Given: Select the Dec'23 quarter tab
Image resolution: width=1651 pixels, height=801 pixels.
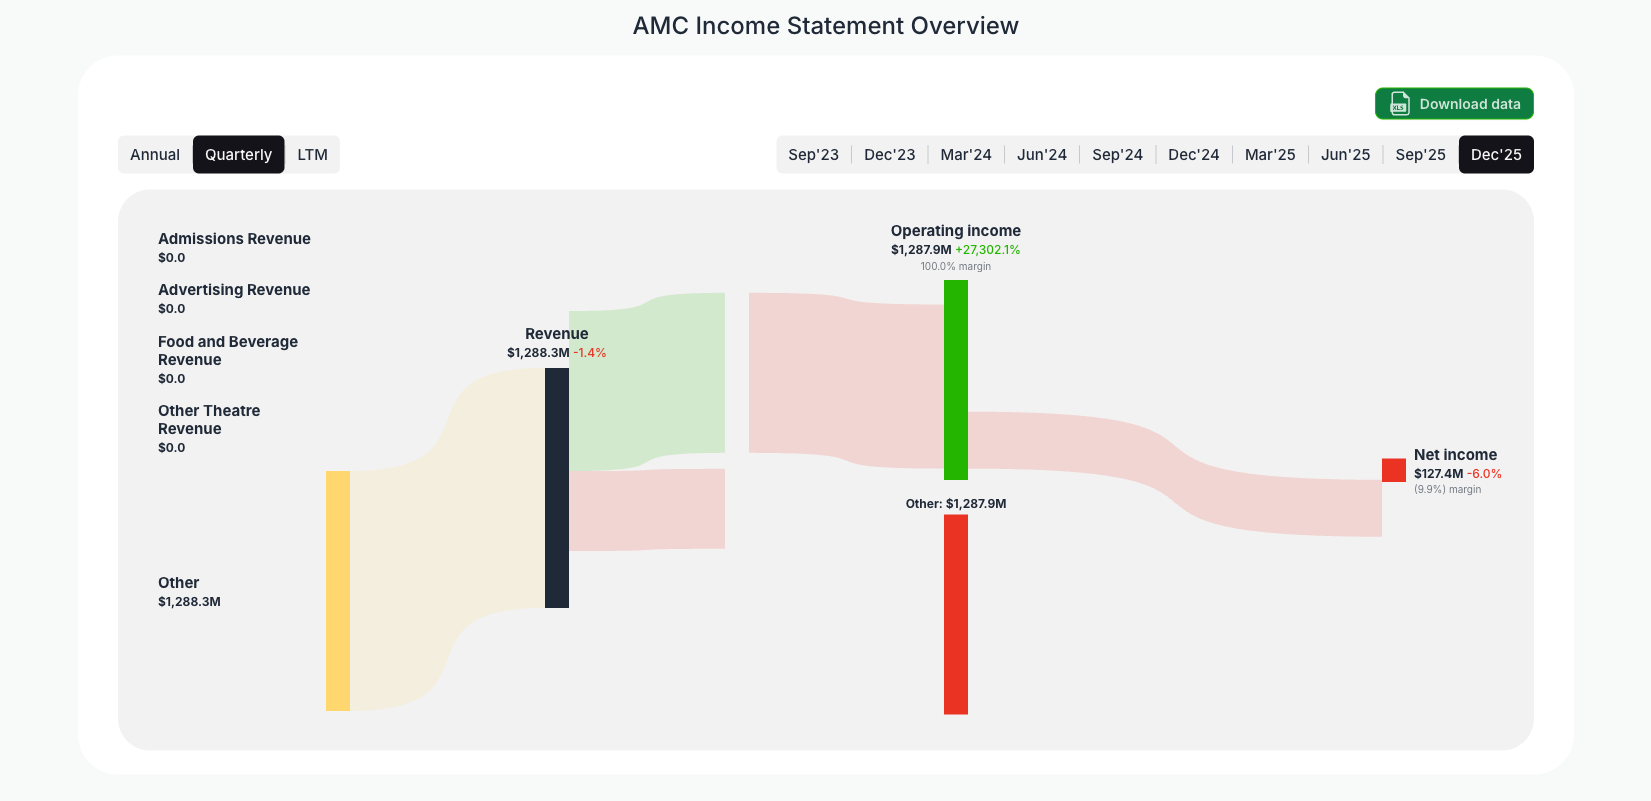Looking at the screenshot, I should (x=889, y=154).
